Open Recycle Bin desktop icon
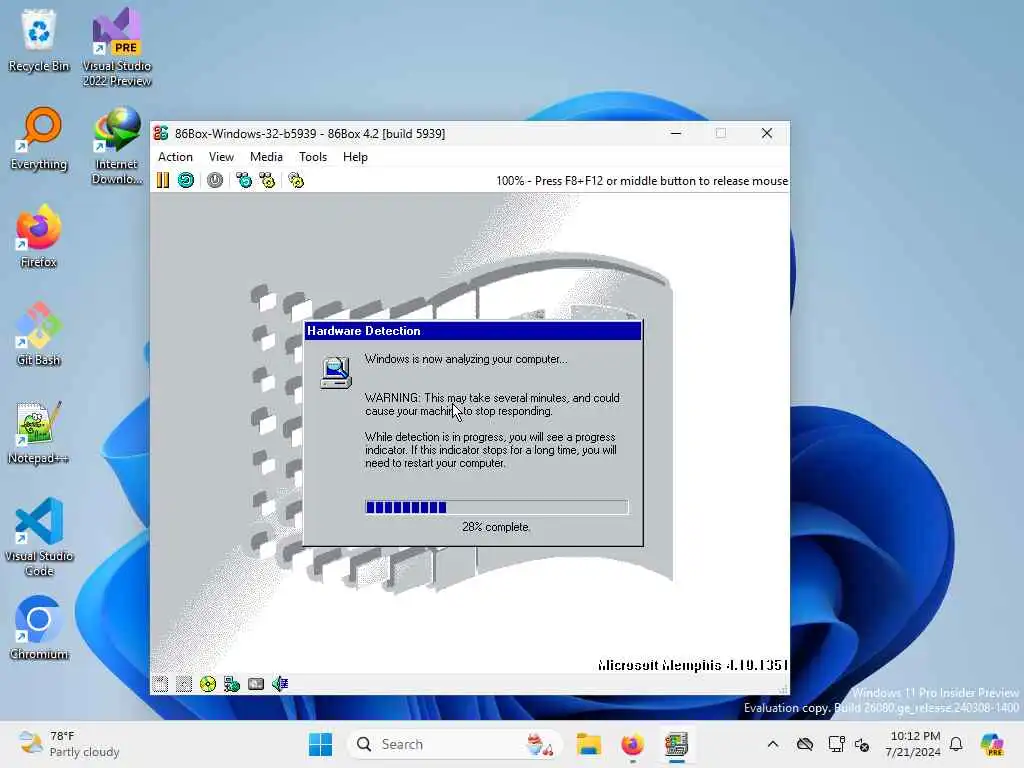The image size is (1024, 768). [x=39, y=40]
